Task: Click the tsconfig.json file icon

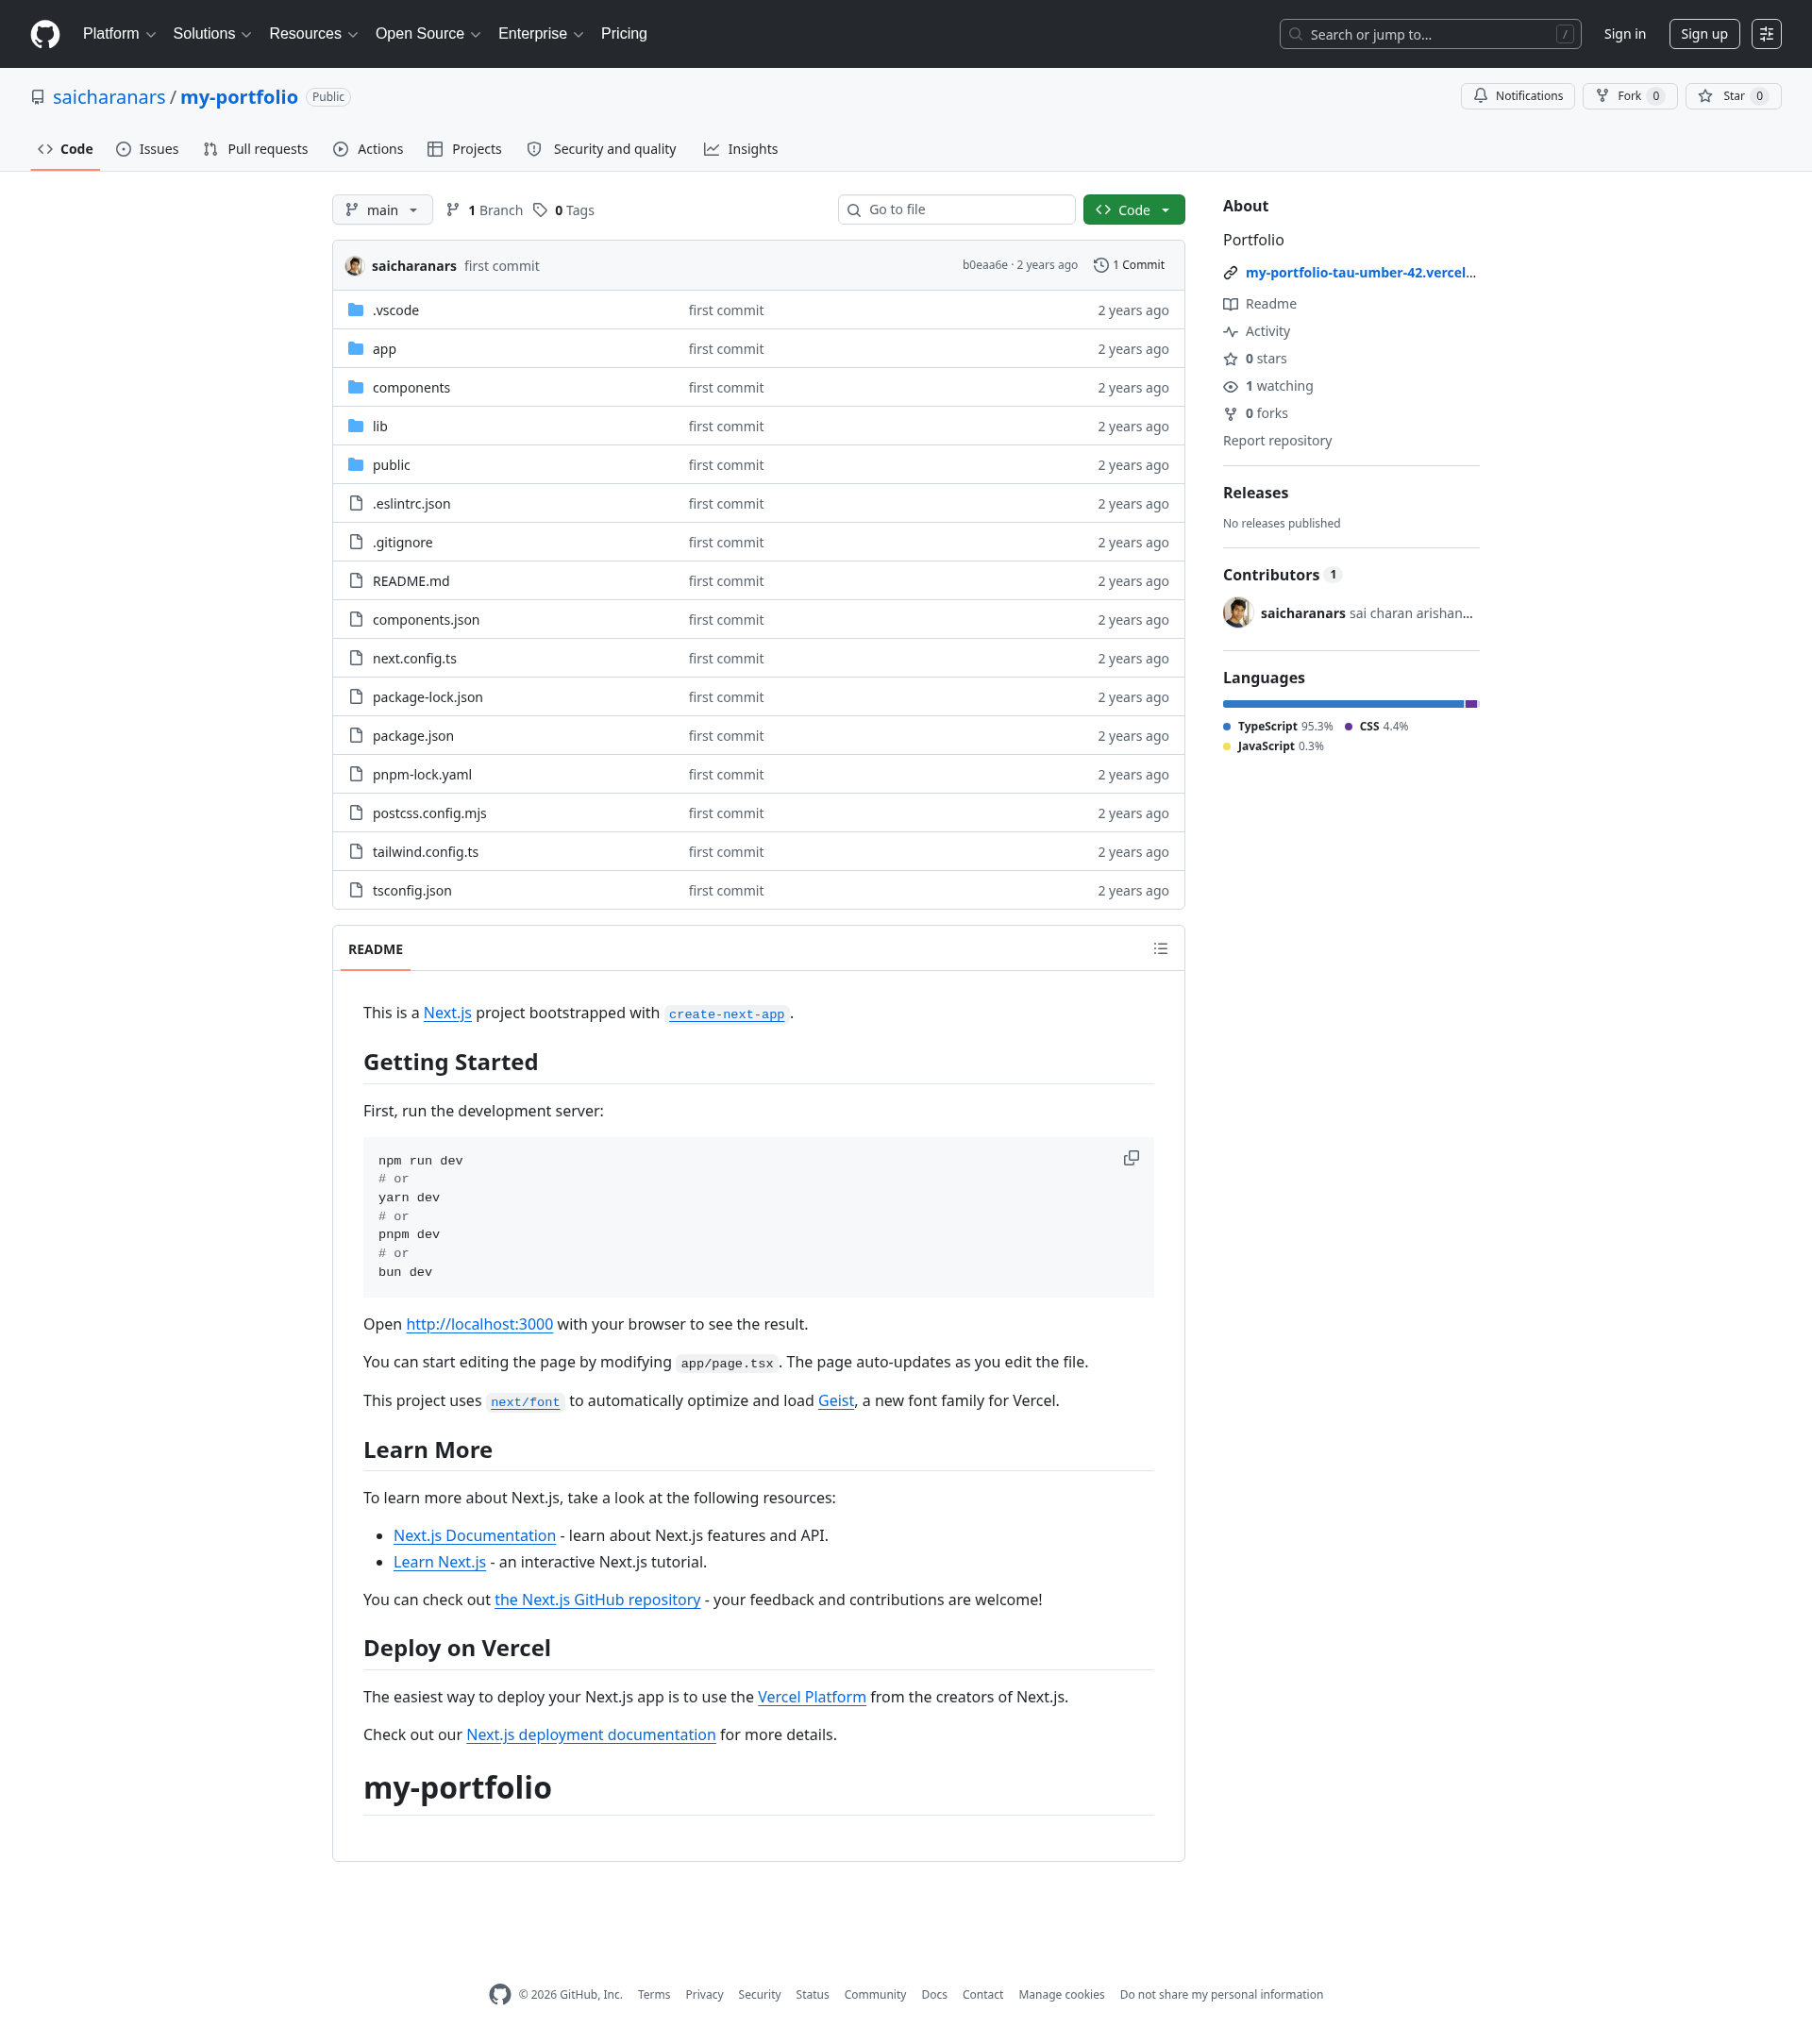Action: 356,891
